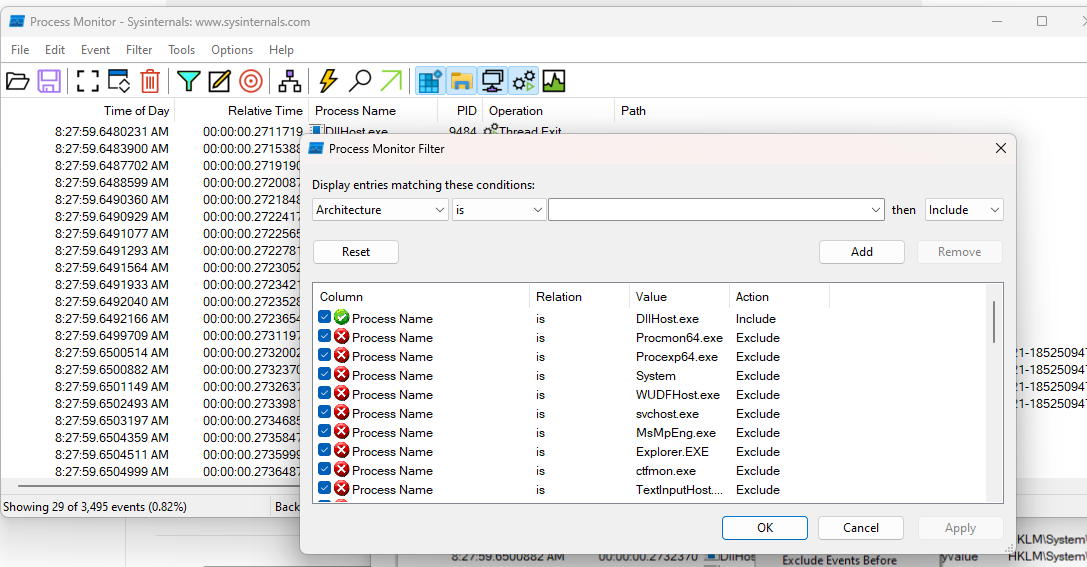The image size is (1087, 567).
Task: Select the event row at 8:27:59.6483900 AM
Action: click(151, 148)
